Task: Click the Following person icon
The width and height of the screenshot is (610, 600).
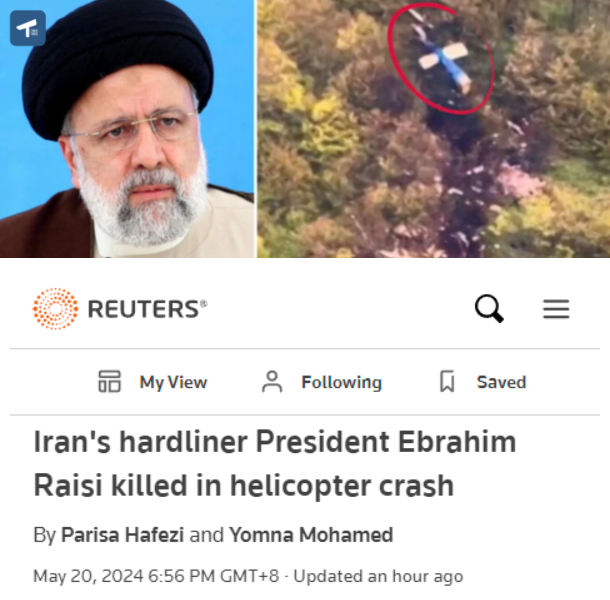Action: 272,382
